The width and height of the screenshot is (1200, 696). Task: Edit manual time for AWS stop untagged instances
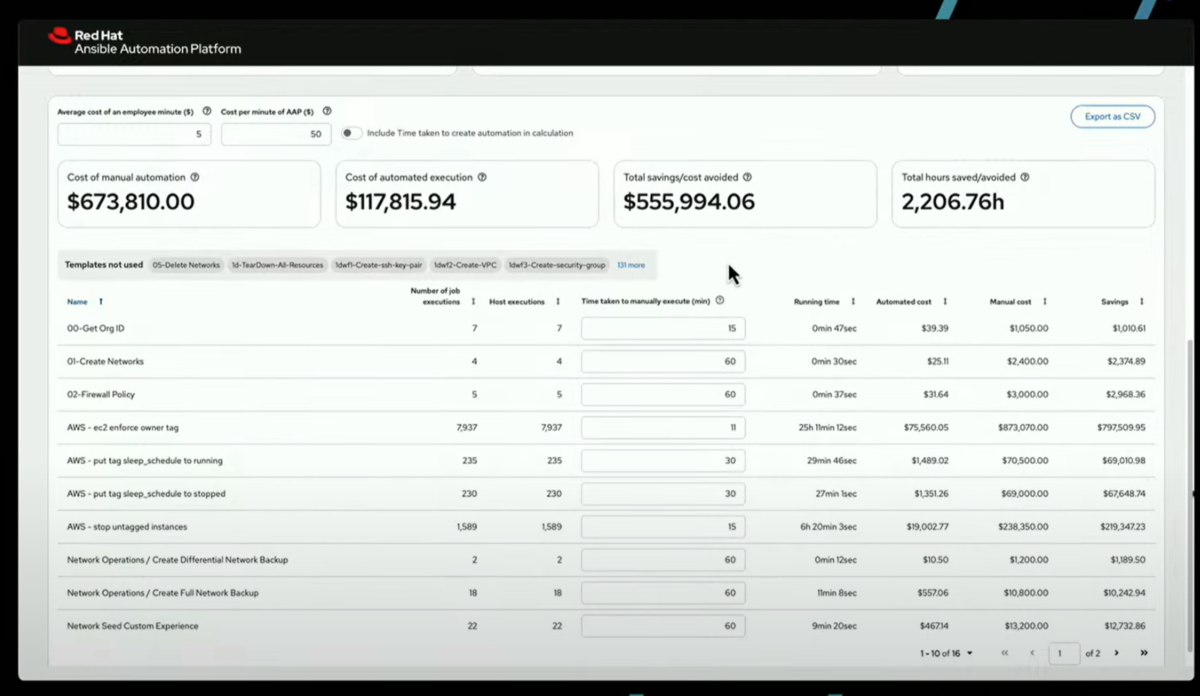tap(663, 526)
